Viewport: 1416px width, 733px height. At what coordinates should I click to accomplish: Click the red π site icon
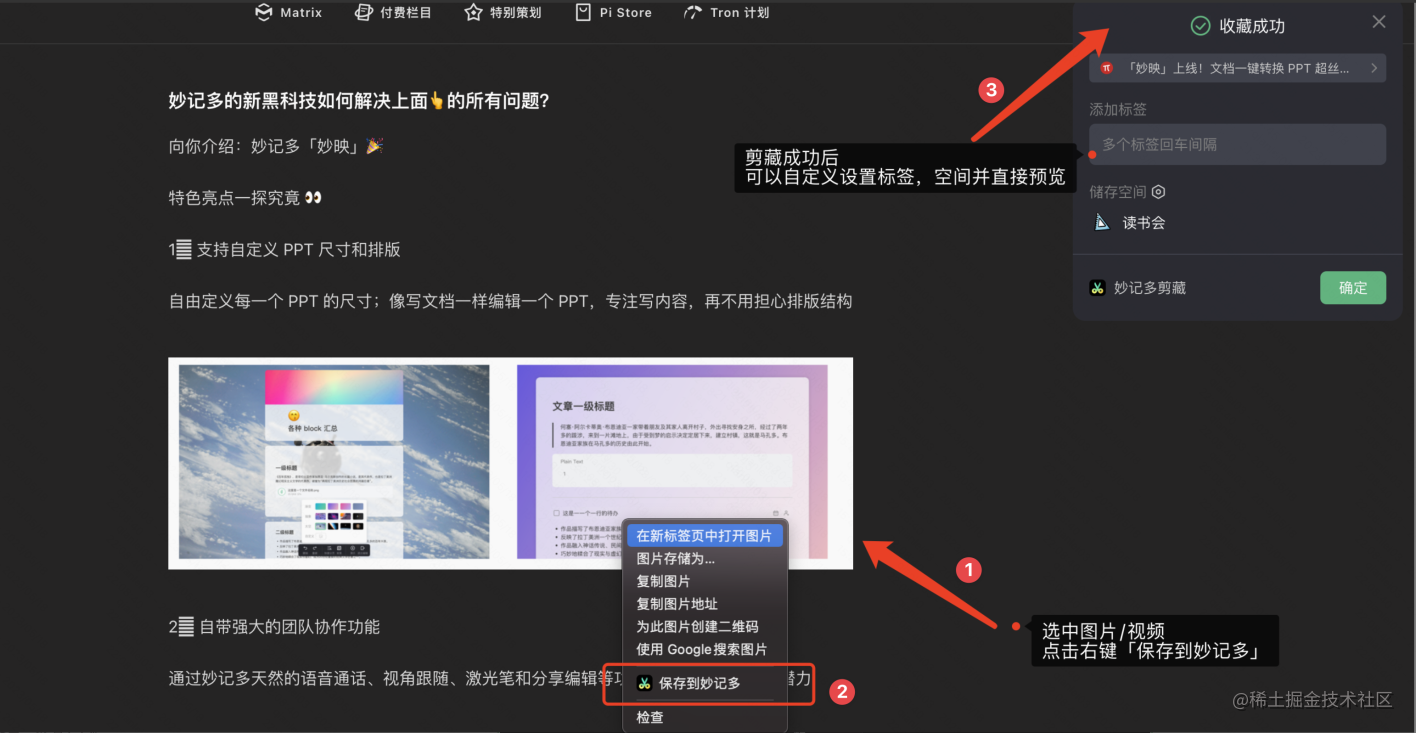pyautogui.click(x=1107, y=68)
